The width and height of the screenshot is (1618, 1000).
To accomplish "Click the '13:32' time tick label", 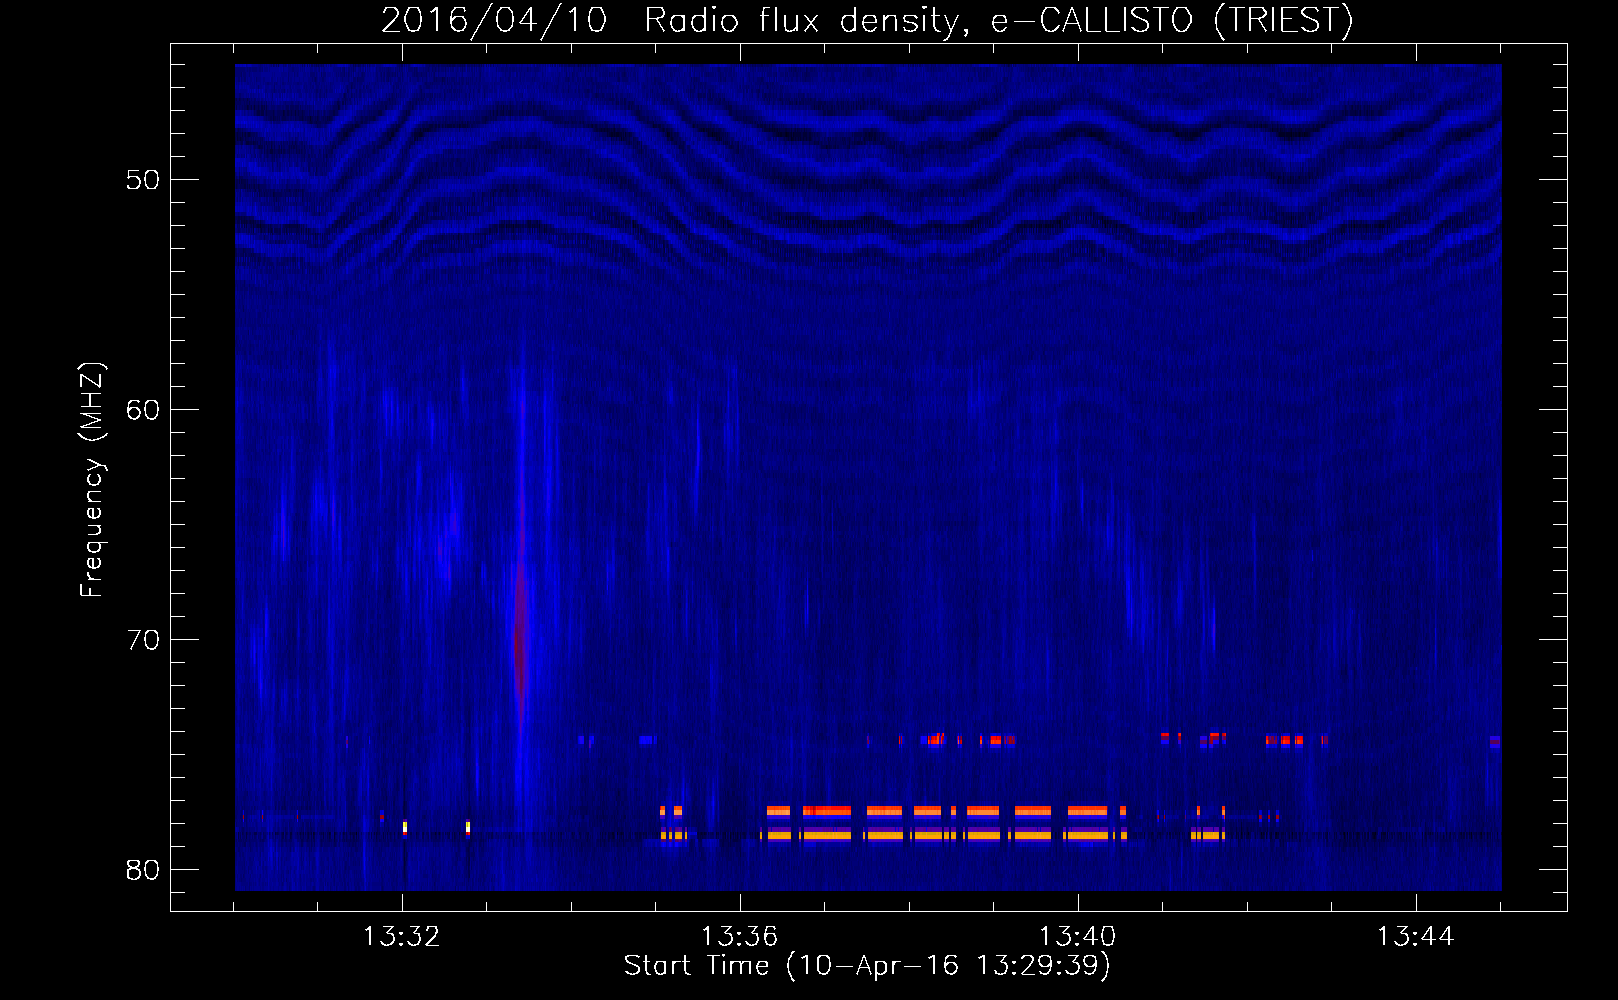I will point(401,937).
